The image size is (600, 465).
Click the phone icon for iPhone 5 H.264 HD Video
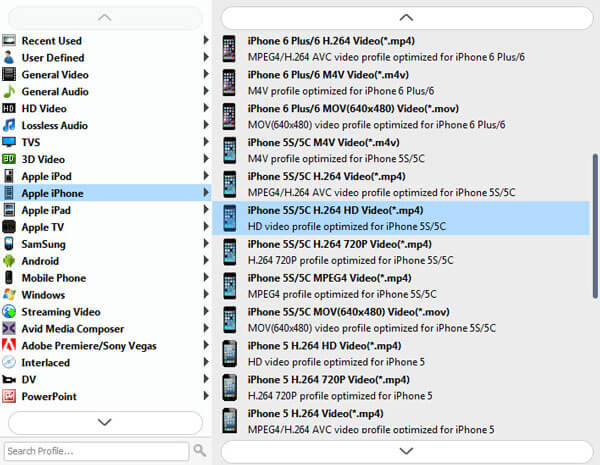(x=230, y=353)
